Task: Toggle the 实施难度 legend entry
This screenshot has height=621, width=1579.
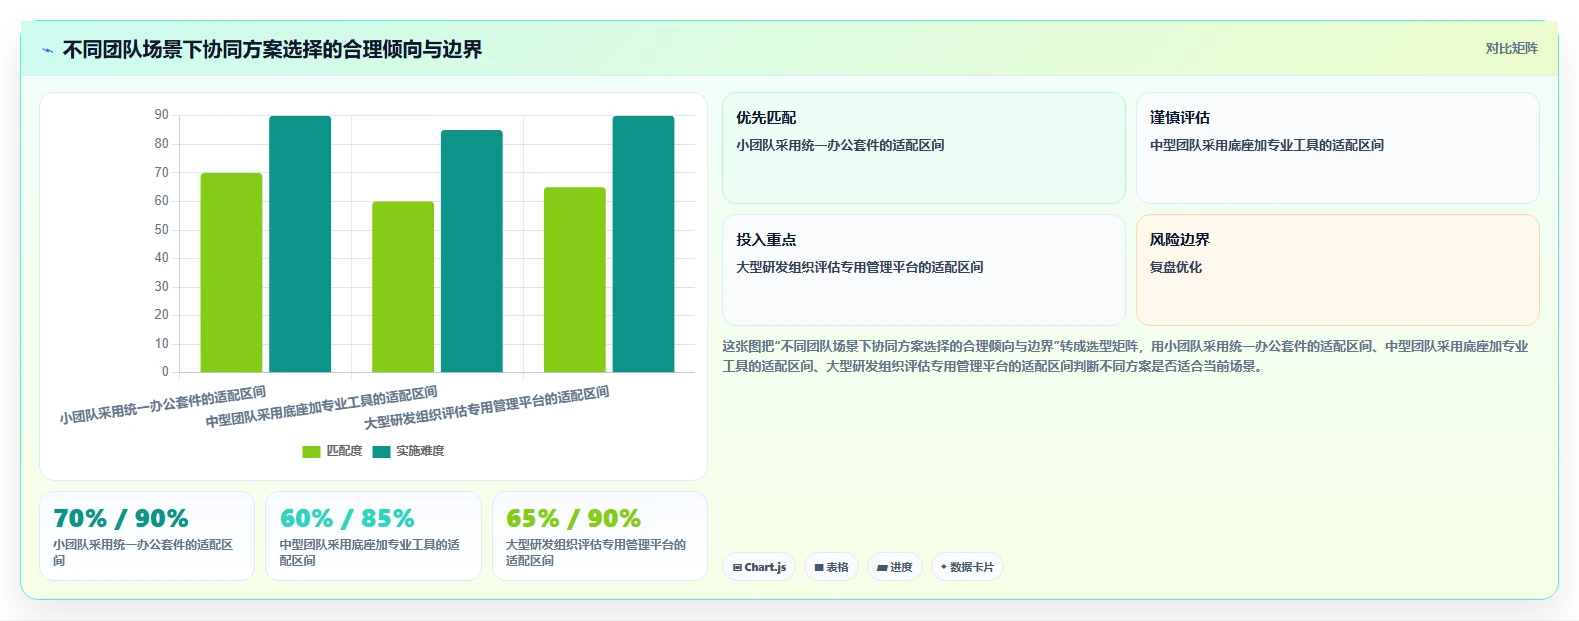Action: (x=408, y=451)
